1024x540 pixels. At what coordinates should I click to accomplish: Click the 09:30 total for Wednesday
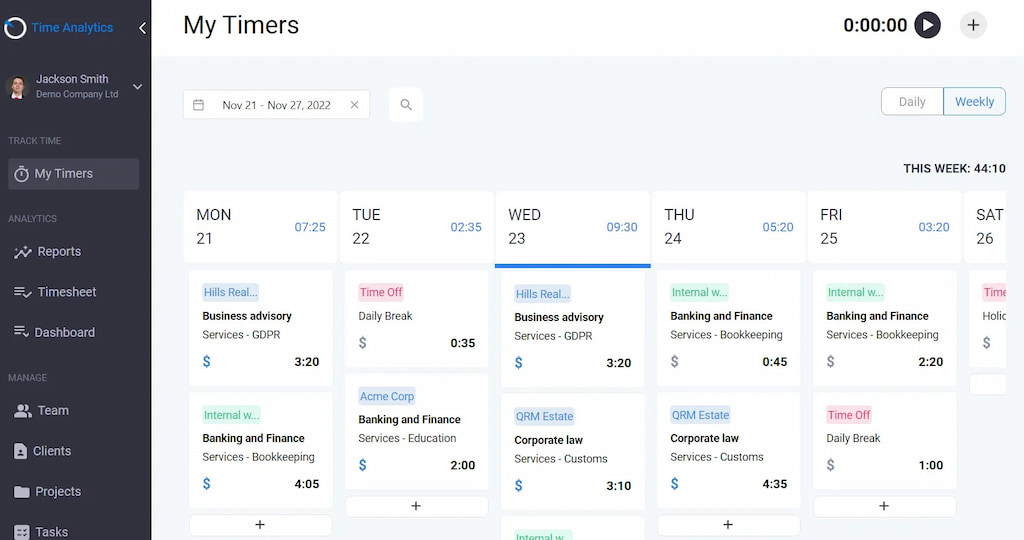(x=622, y=227)
